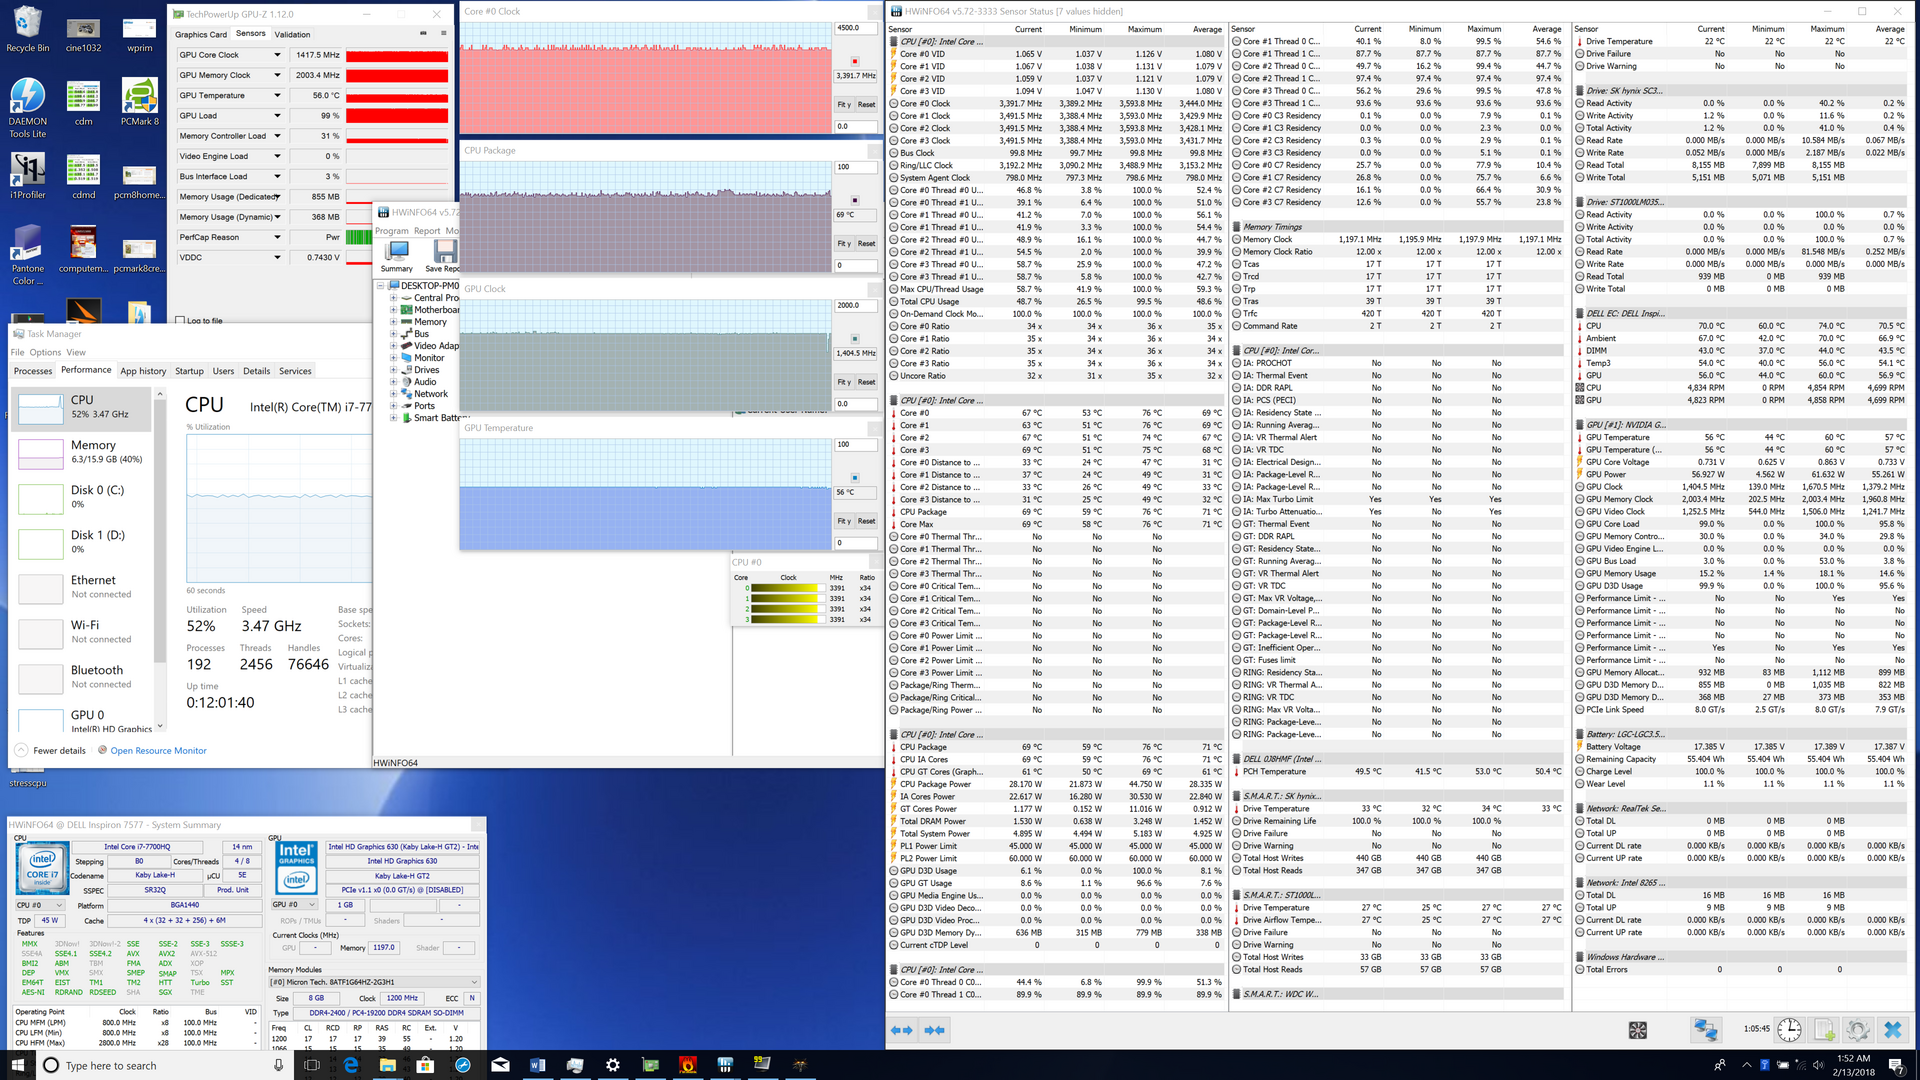Click HWiNFO Summary toolbar icon

tap(397, 256)
